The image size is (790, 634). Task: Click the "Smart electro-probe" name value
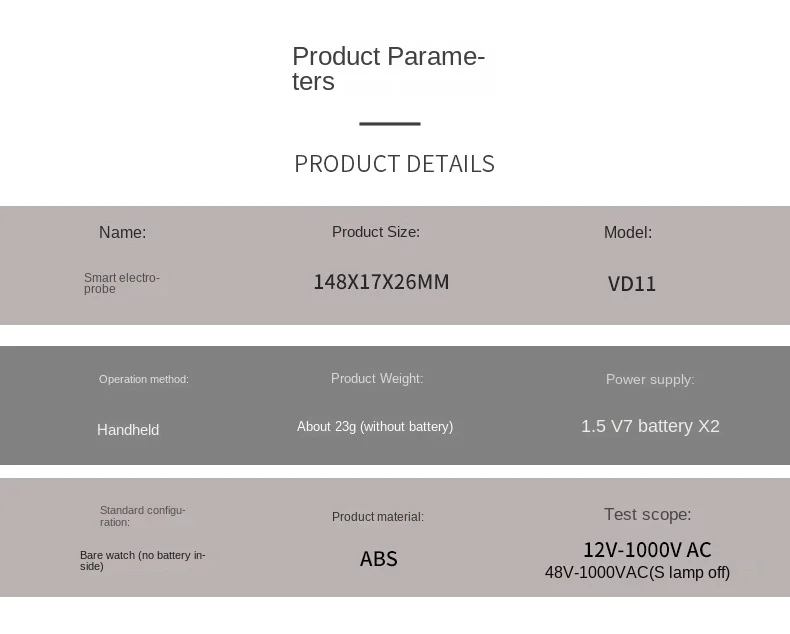point(121,283)
